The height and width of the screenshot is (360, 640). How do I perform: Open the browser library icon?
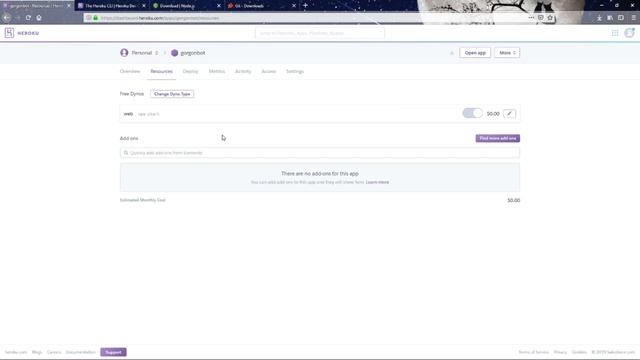point(610,18)
